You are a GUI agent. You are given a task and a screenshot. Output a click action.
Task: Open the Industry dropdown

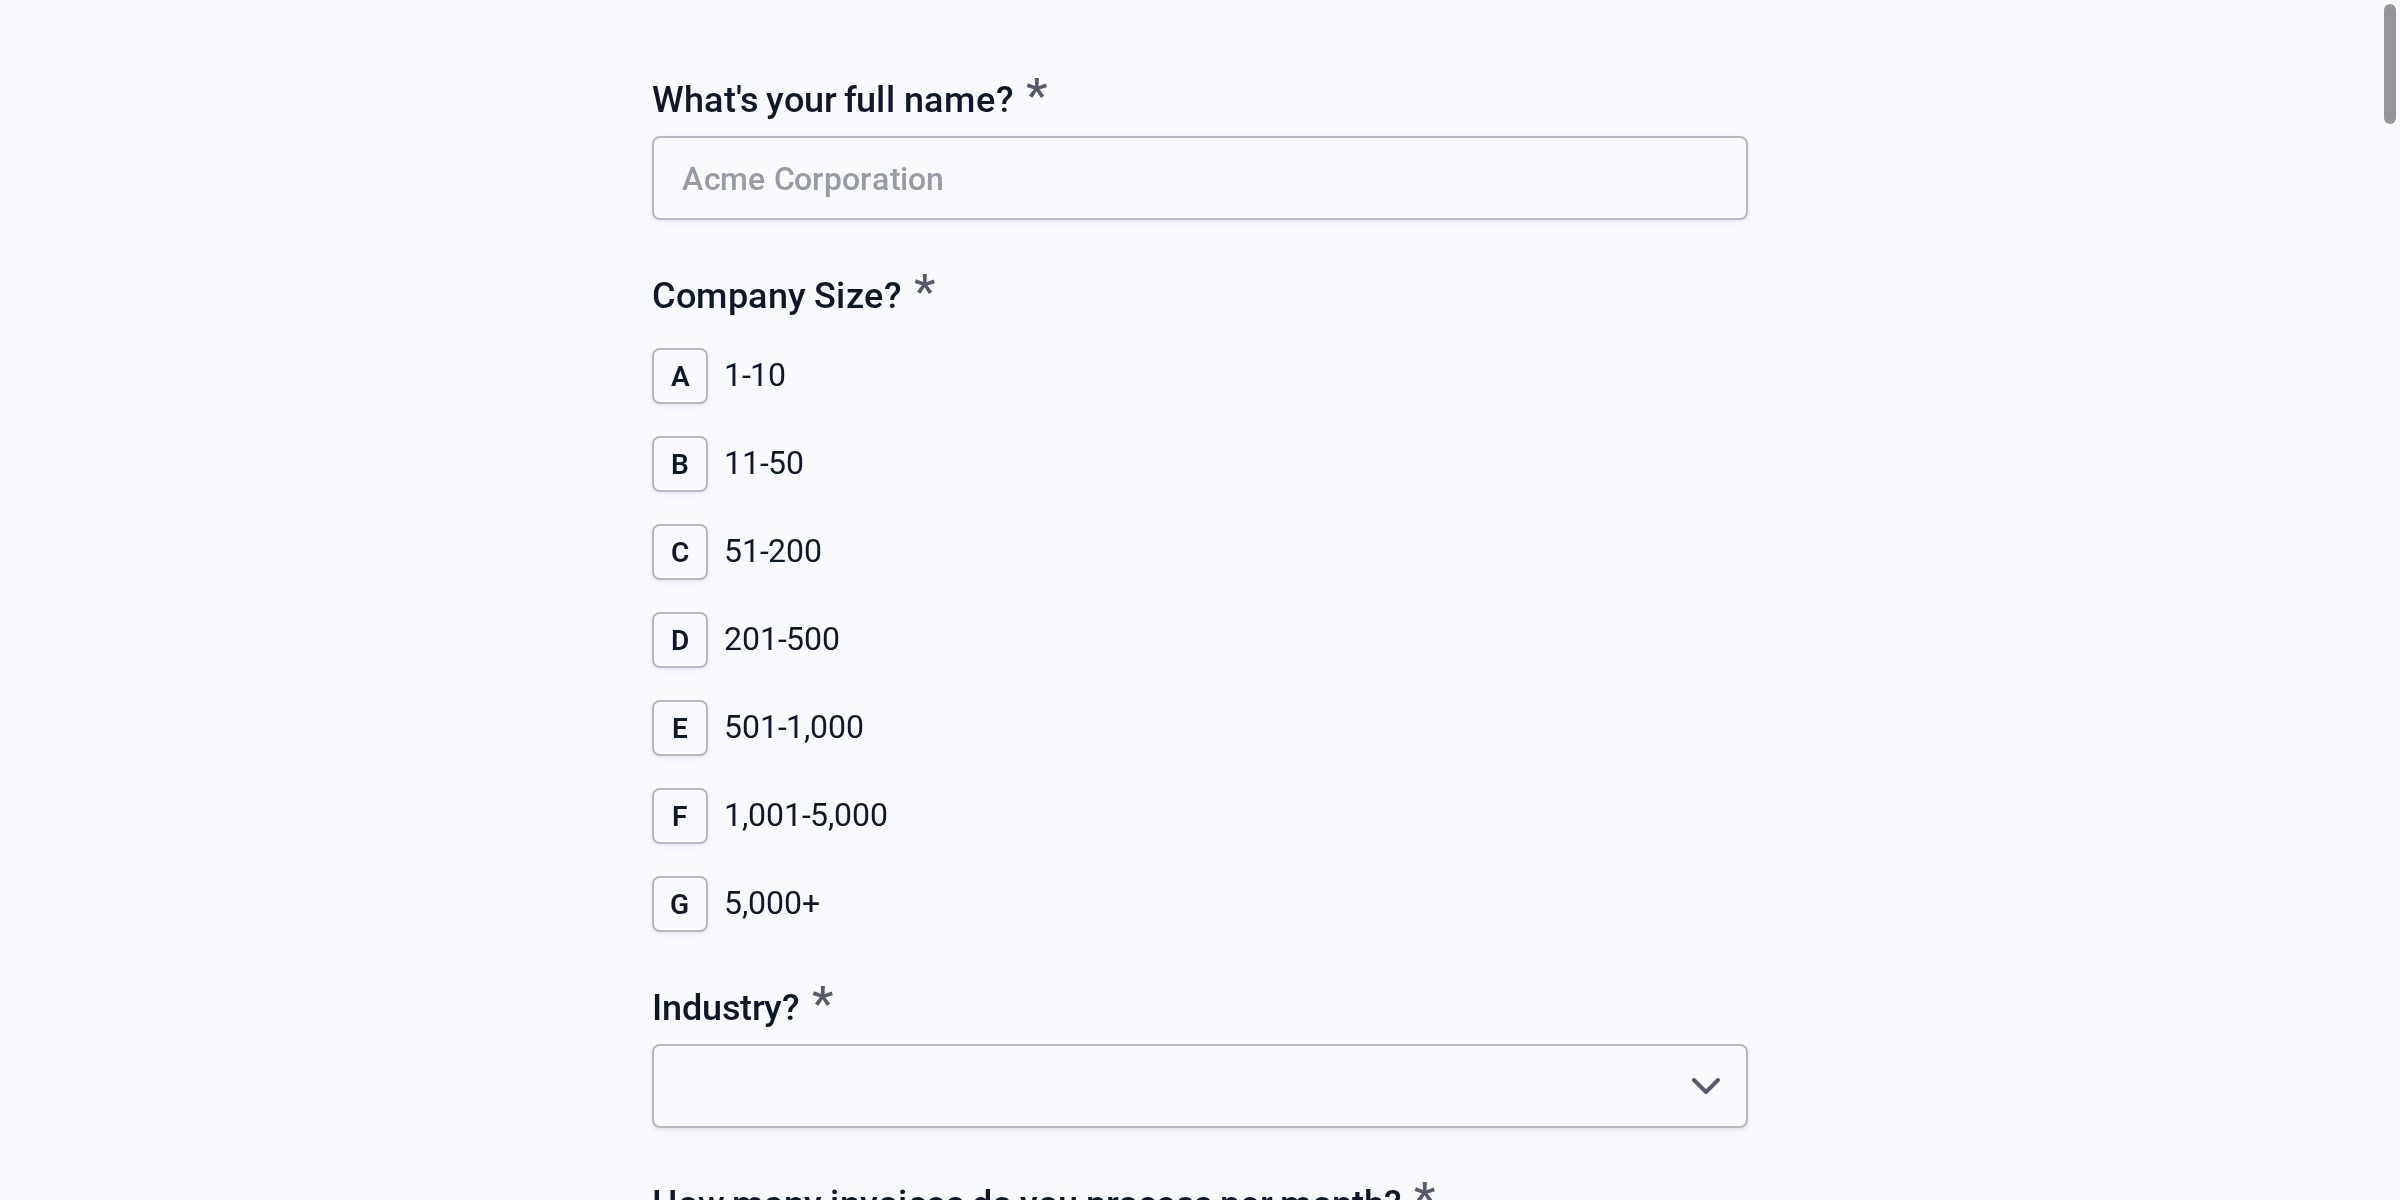[x=1199, y=1085]
